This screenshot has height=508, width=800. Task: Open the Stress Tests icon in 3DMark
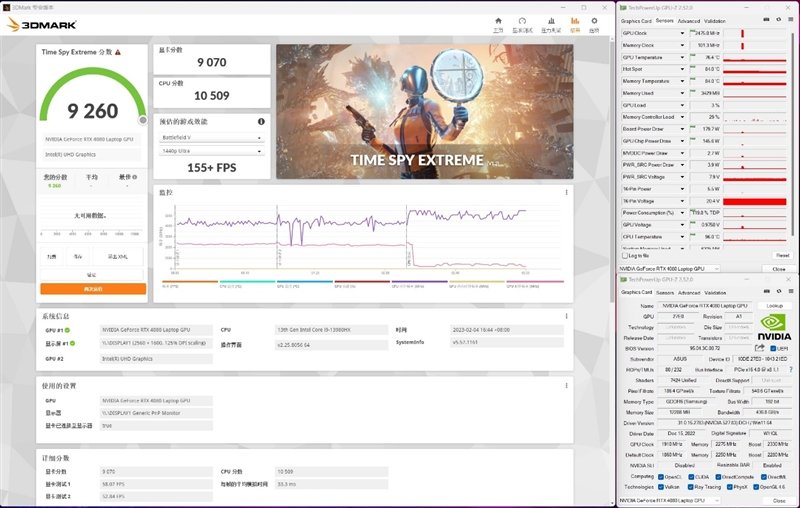click(x=550, y=23)
